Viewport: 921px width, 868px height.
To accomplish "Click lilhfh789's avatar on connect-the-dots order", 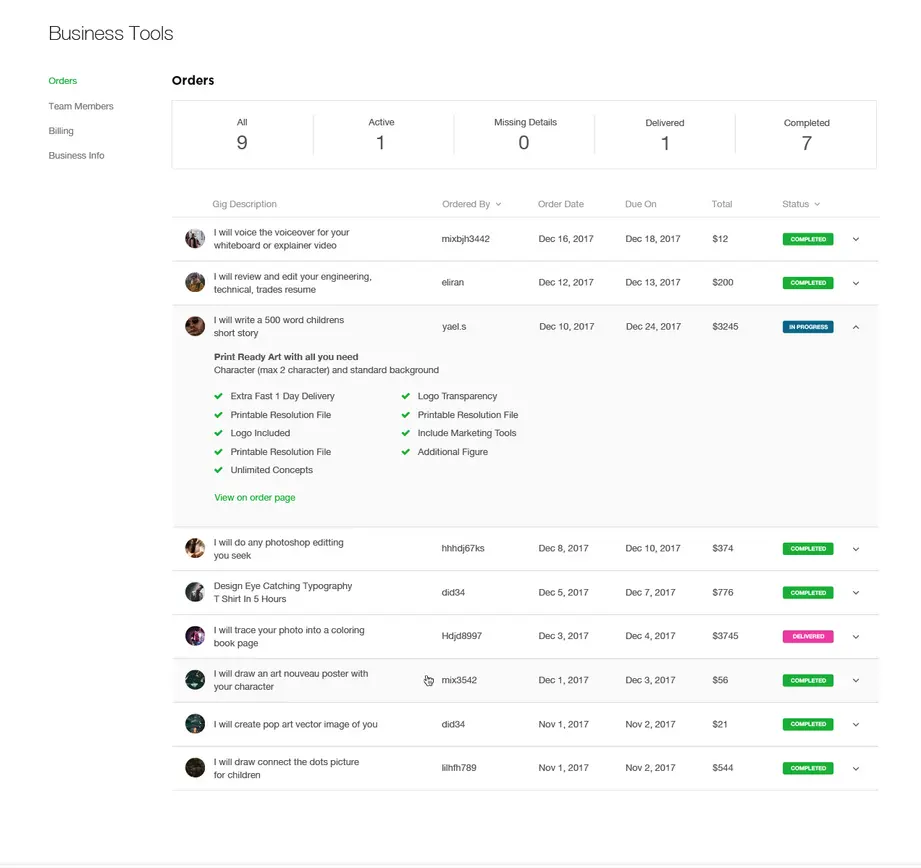I will tap(194, 768).
